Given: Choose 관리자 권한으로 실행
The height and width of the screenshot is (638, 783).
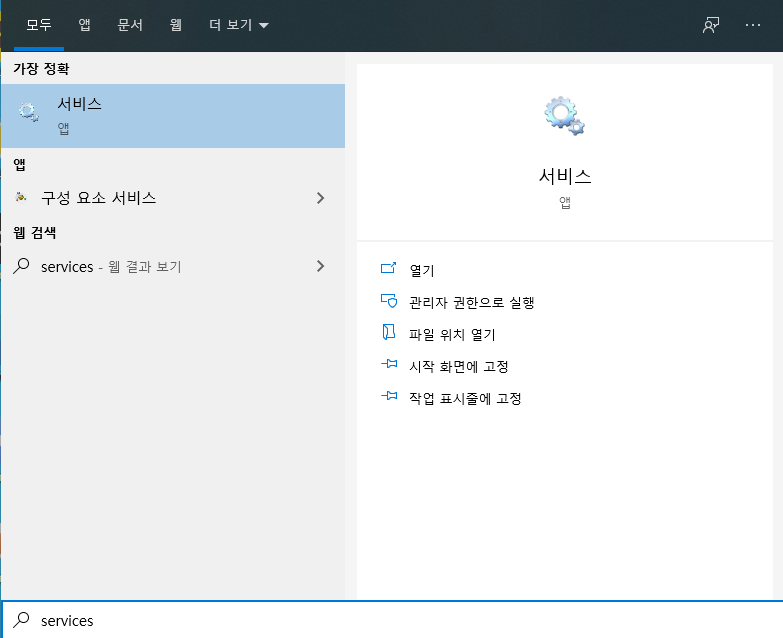Looking at the screenshot, I should (x=472, y=303).
